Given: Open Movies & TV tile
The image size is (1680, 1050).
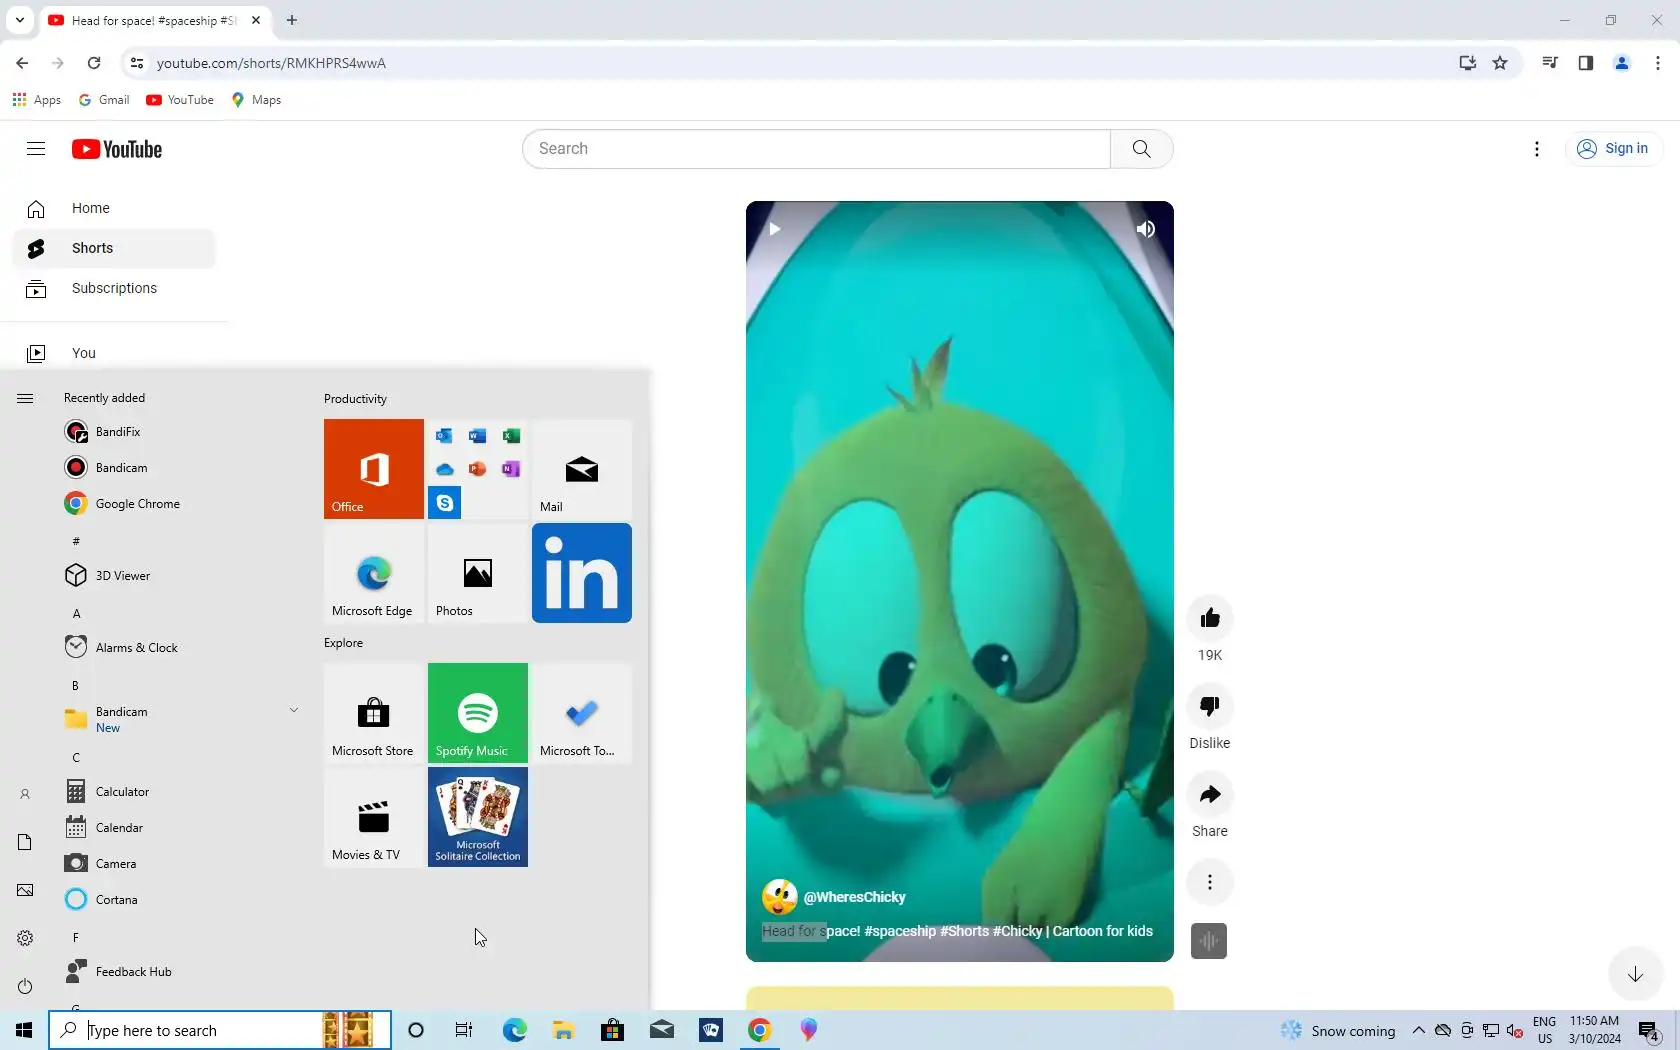Looking at the screenshot, I should 374,817.
